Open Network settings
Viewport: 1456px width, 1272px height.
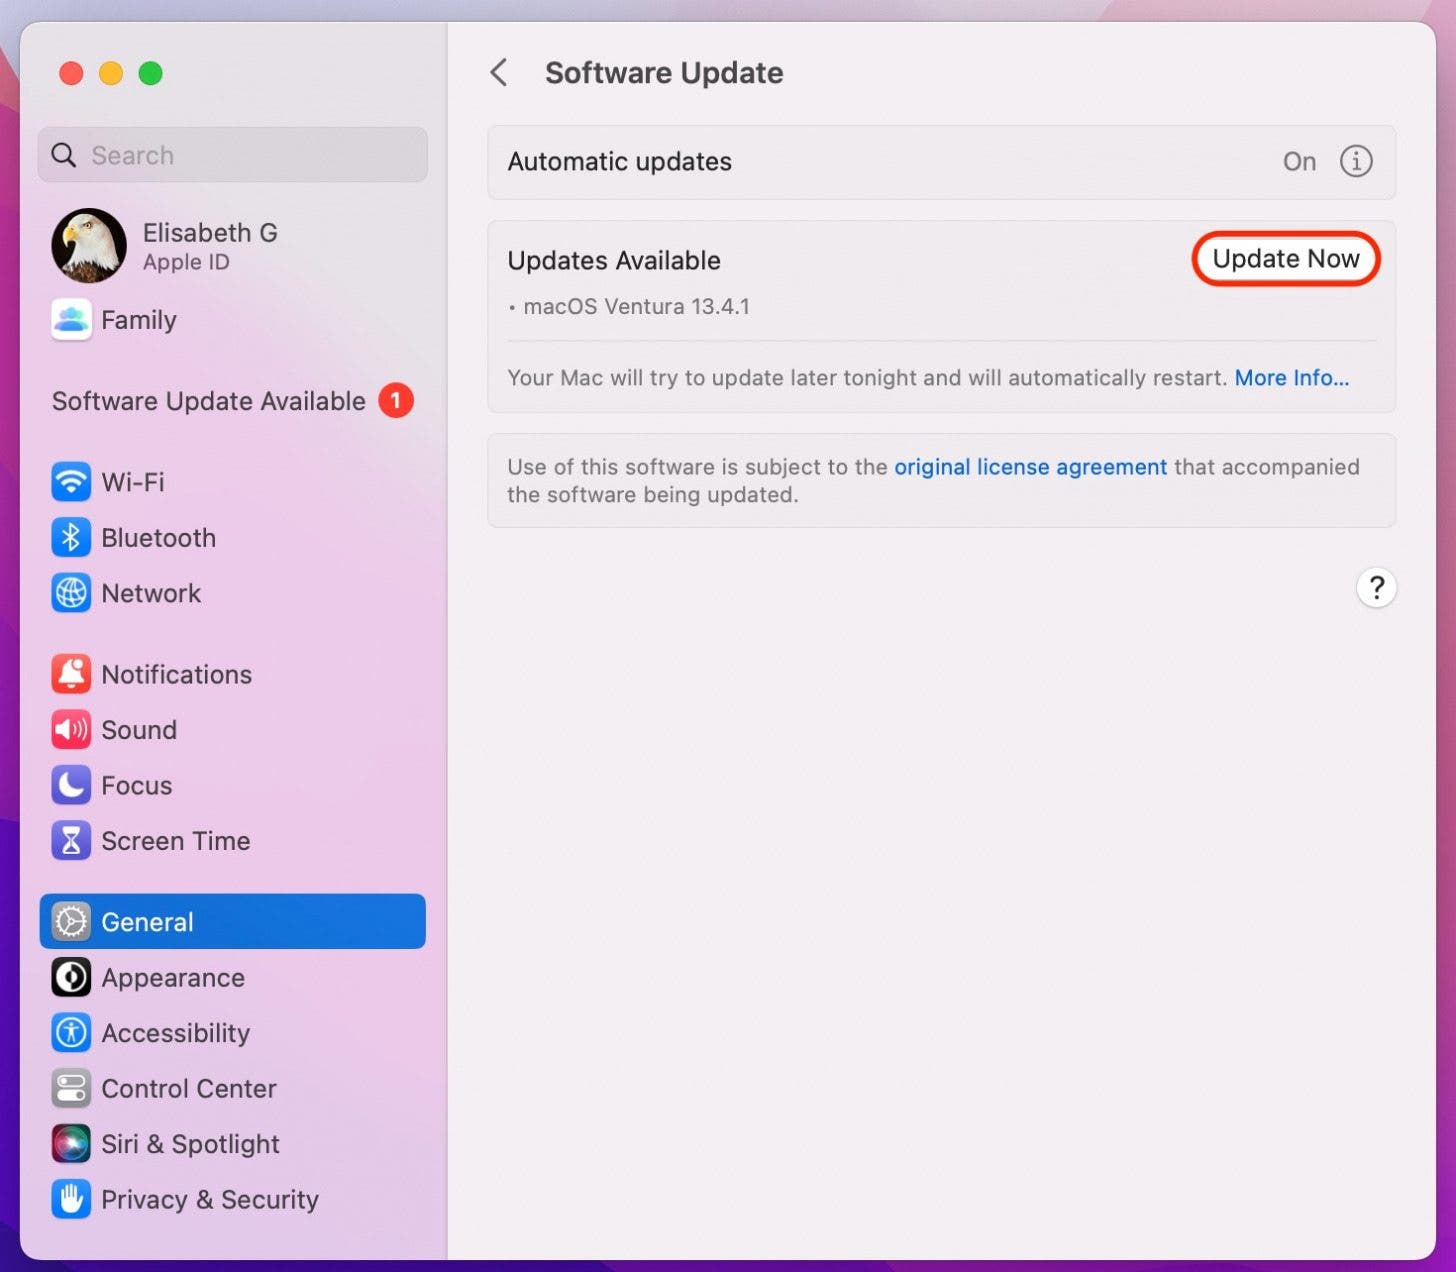click(x=150, y=593)
